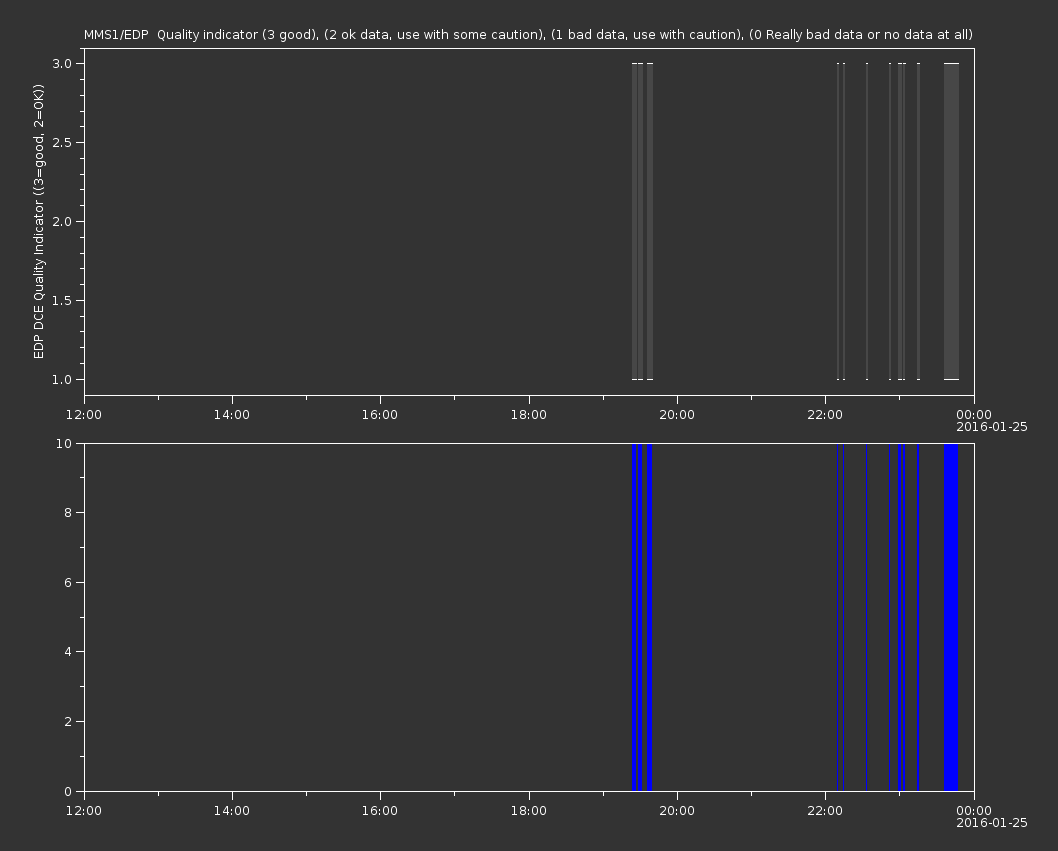
Task: Click the 2.5 tick label on top plot
Action: click(64, 142)
